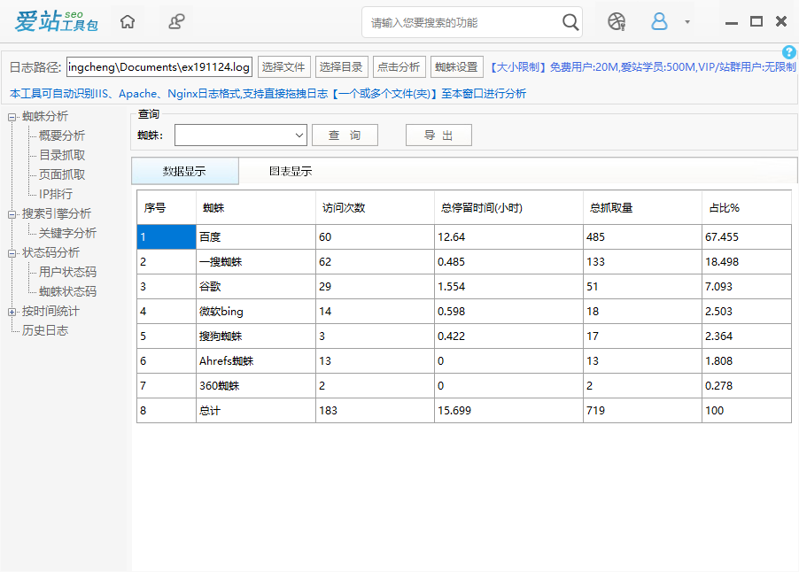Select the 360蜘蛛 cell
This screenshot has height=572, width=799.
(256, 386)
